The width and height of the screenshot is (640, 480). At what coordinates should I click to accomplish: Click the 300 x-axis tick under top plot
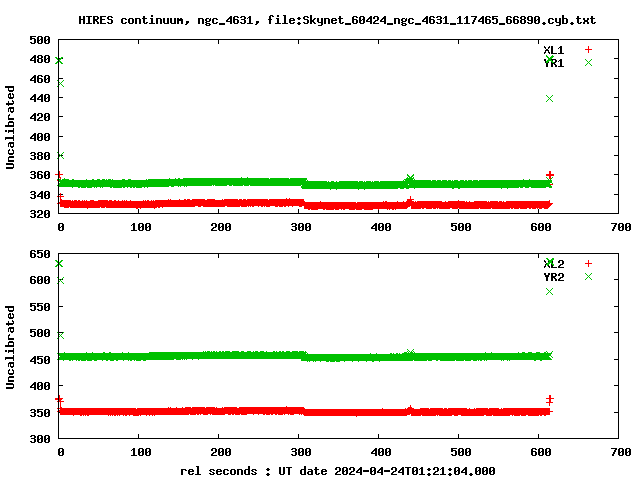pyautogui.click(x=301, y=227)
